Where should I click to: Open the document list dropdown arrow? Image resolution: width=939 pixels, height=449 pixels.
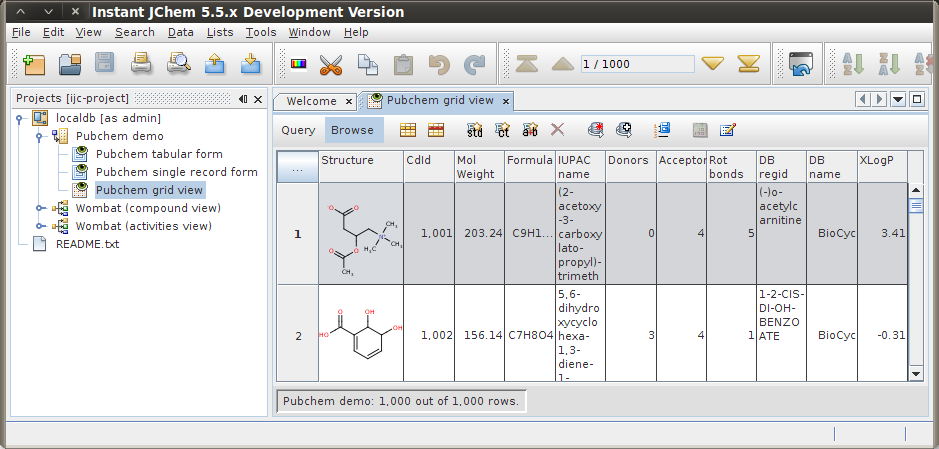point(898,99)
